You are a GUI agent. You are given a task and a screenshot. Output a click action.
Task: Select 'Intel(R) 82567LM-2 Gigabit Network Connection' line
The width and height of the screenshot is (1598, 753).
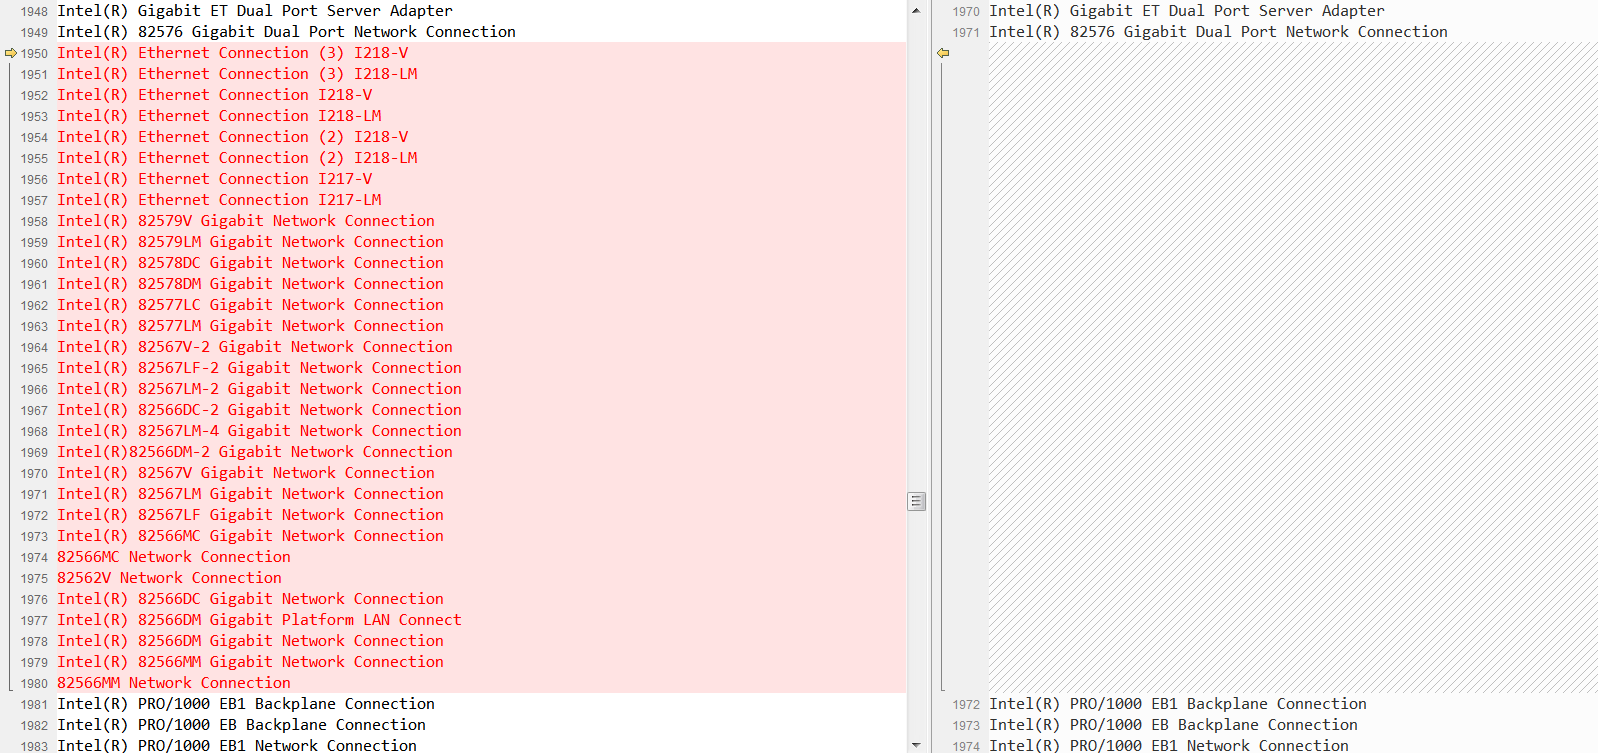click(259, 389)
